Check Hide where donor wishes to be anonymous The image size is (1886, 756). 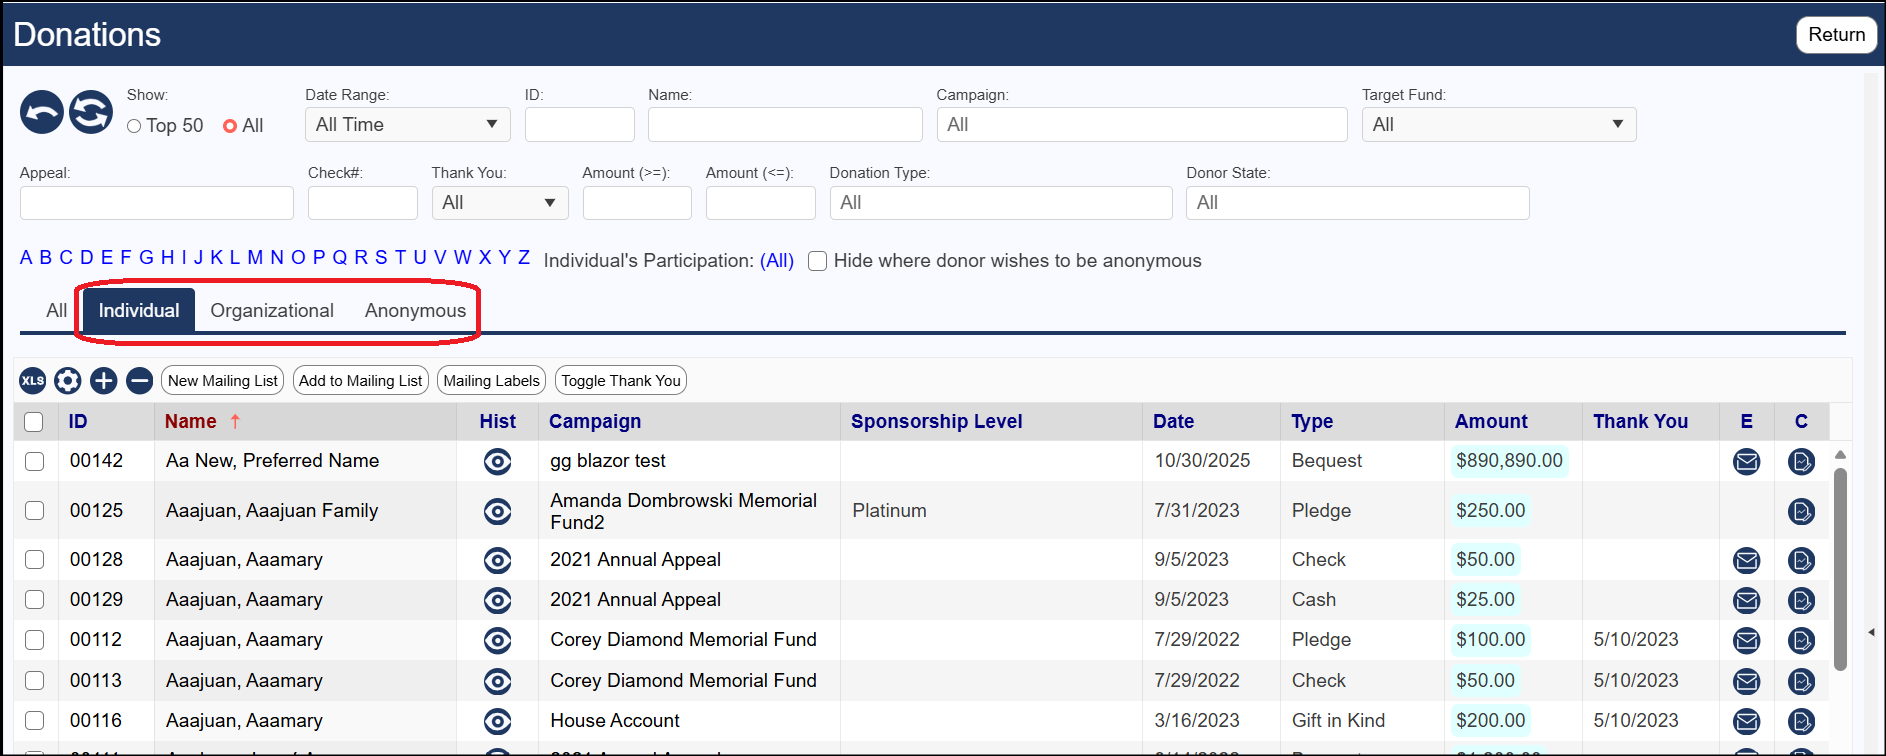point(817,261)
